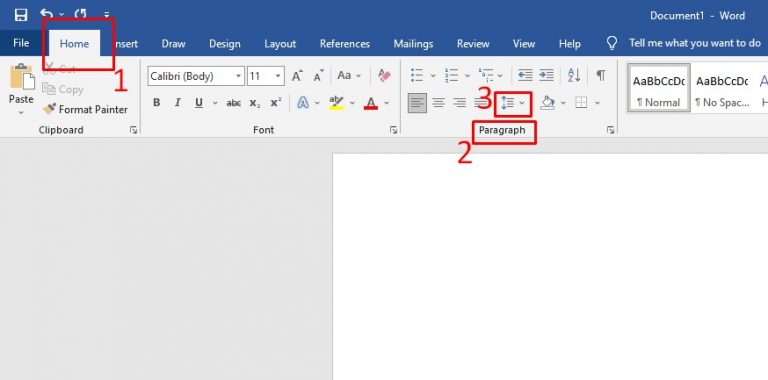Viewport: 768px width, 380px height.
Task: Apply the Normal style
Action: pos(659,88)
